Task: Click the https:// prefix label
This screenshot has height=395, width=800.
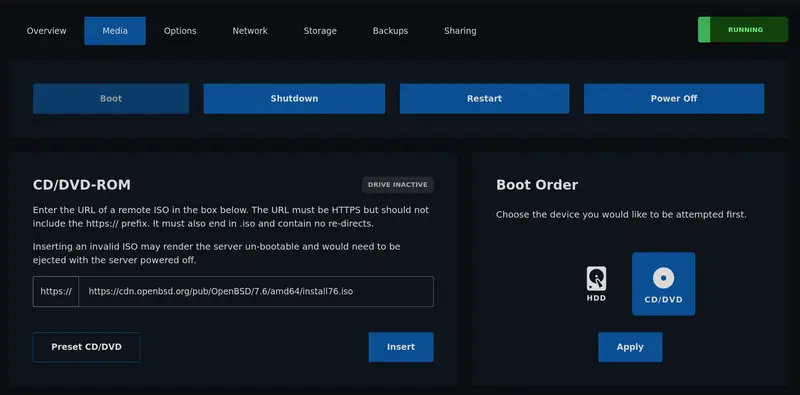Action: click(56, 291)
